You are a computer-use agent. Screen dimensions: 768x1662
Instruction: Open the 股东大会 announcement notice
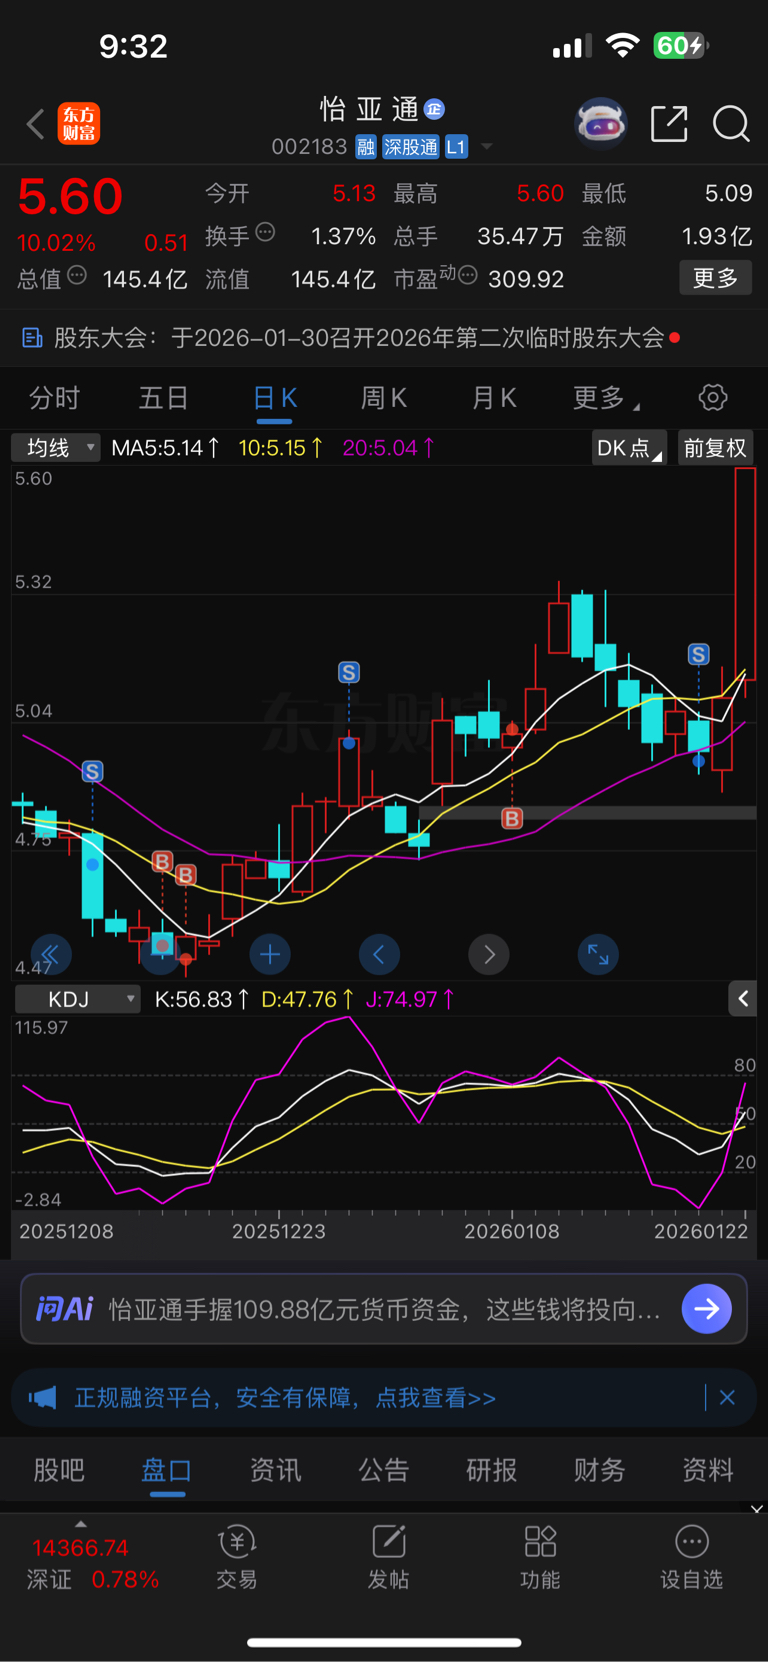(384, 338)
